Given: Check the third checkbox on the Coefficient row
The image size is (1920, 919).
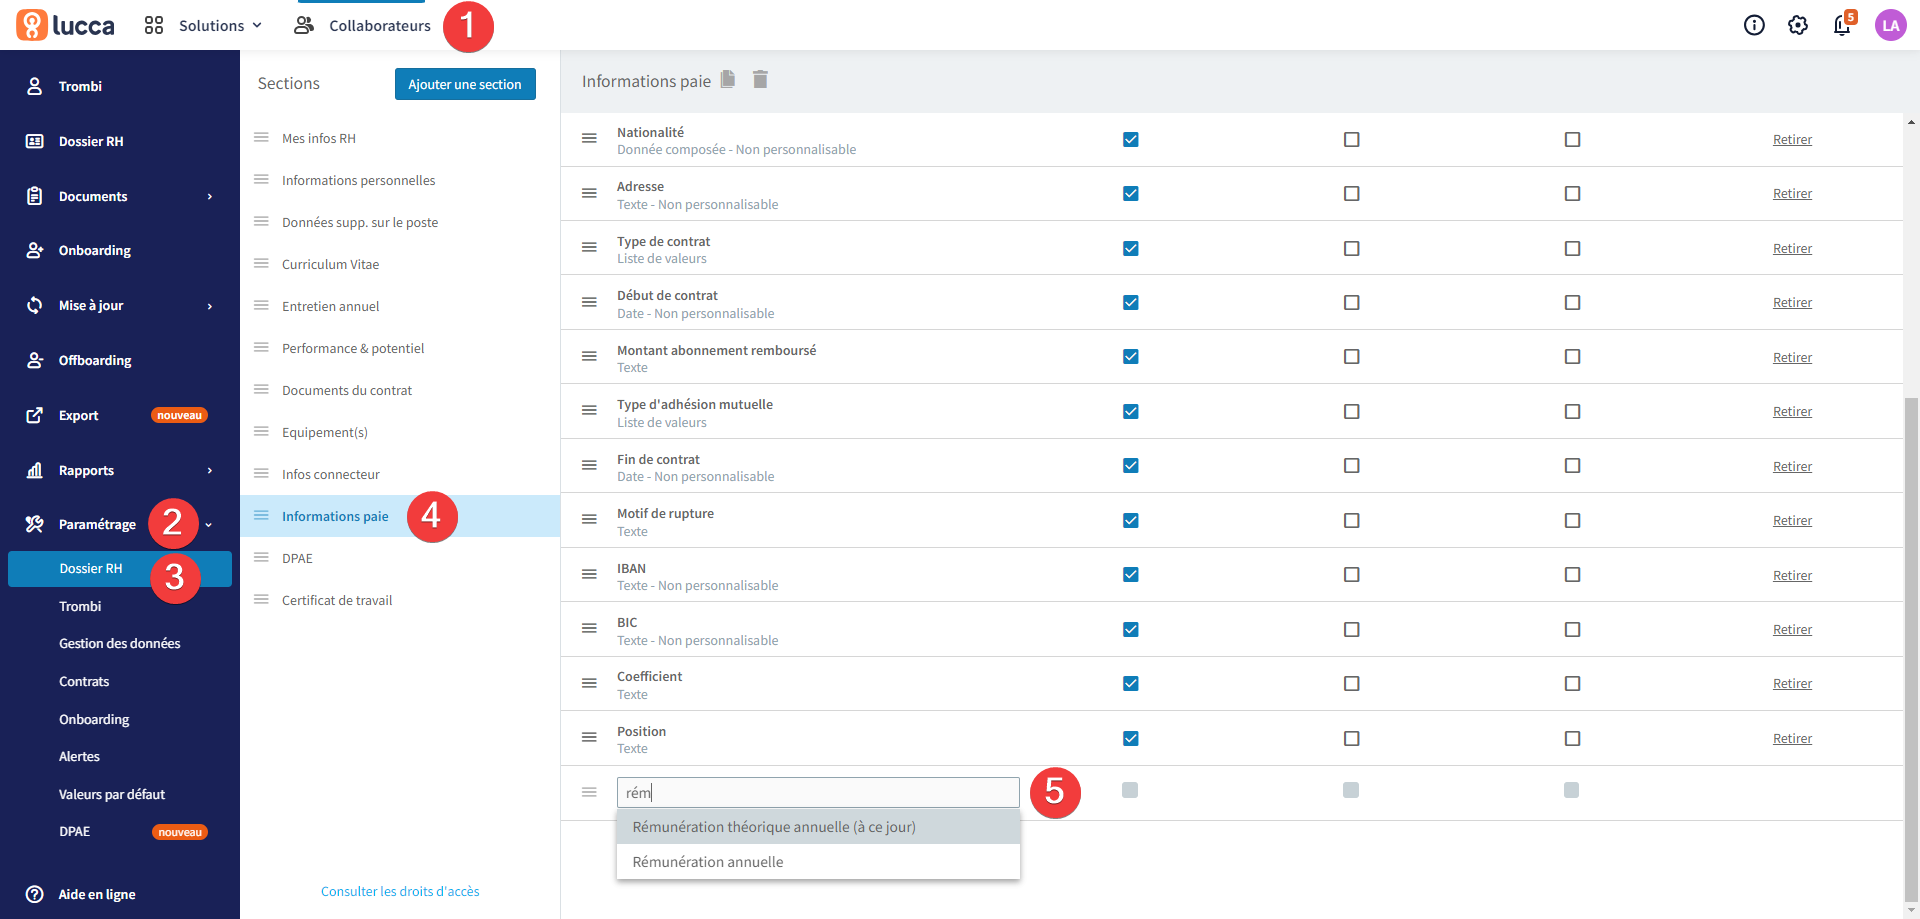Looking at the screenshot, I should click(1572, 683).
